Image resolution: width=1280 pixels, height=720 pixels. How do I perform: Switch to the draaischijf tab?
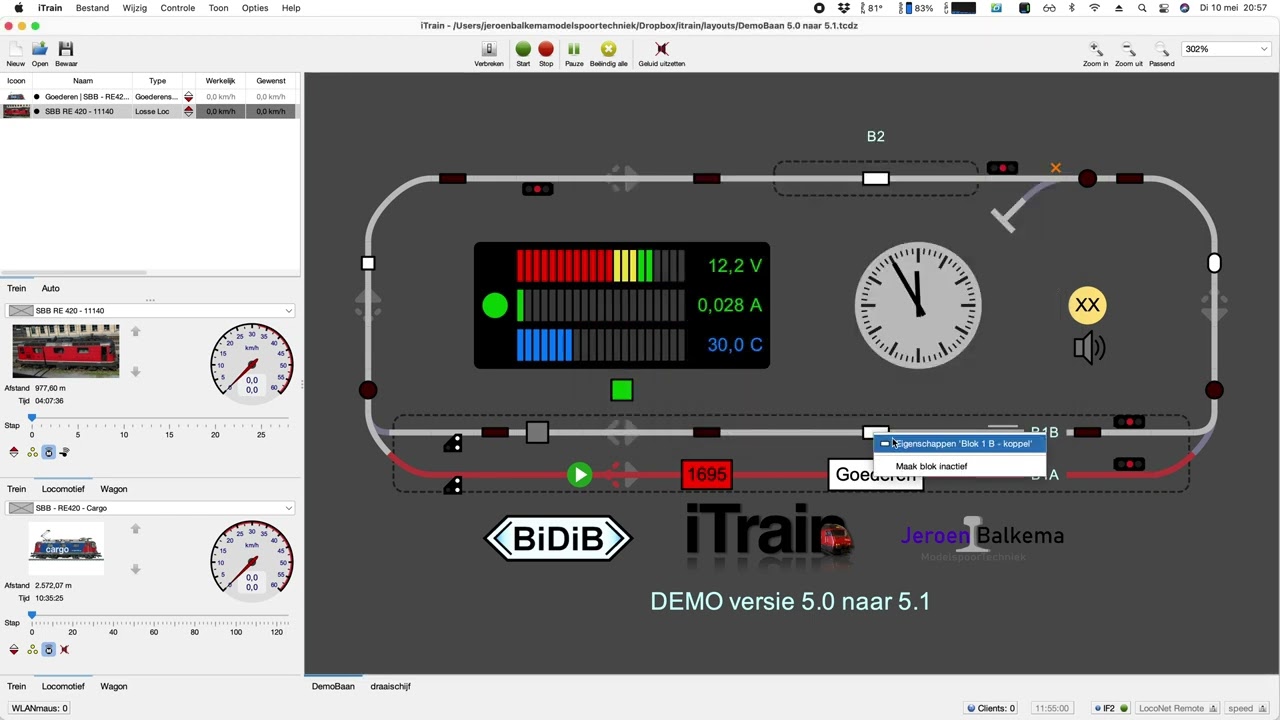point(390,686)
